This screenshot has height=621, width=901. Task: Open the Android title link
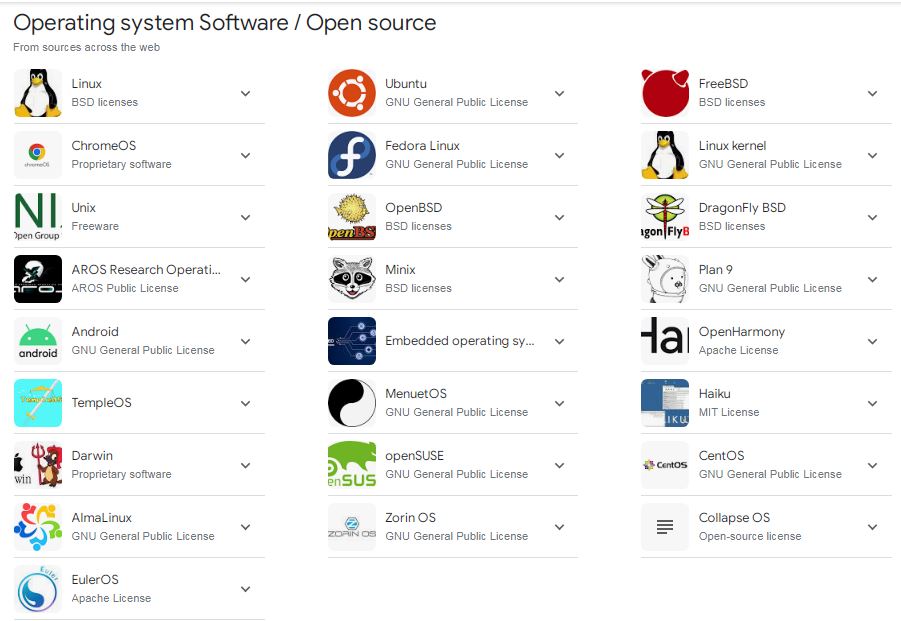95,331
